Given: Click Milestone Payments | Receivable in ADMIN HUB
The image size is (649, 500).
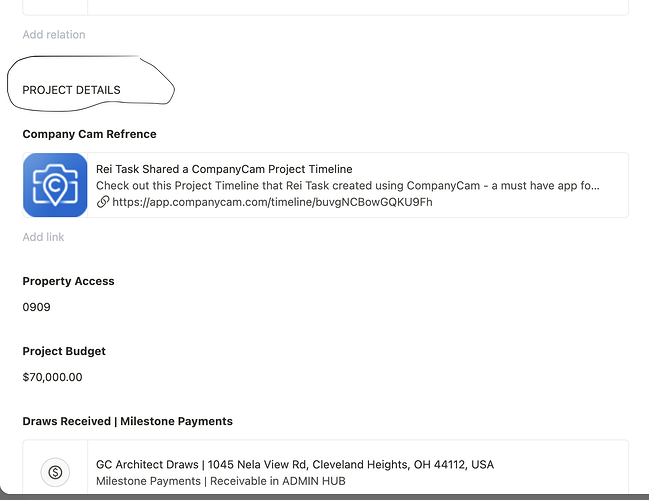Looking at the screenshot, I should coord(221,481).
